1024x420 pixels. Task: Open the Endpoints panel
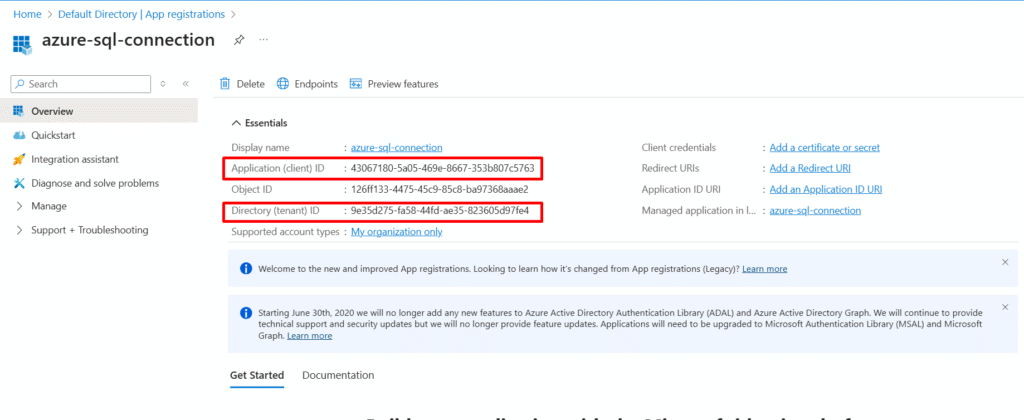tap(308, 84)
